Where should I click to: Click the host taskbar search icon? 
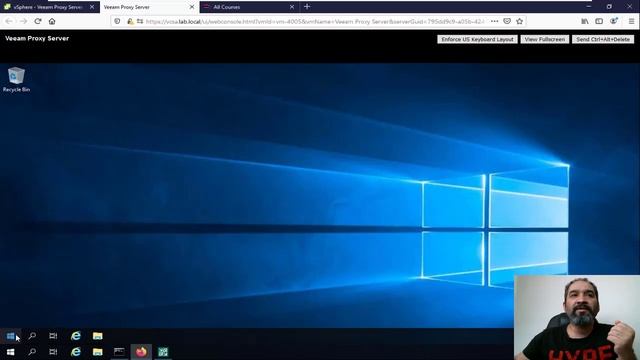point(32,352)
